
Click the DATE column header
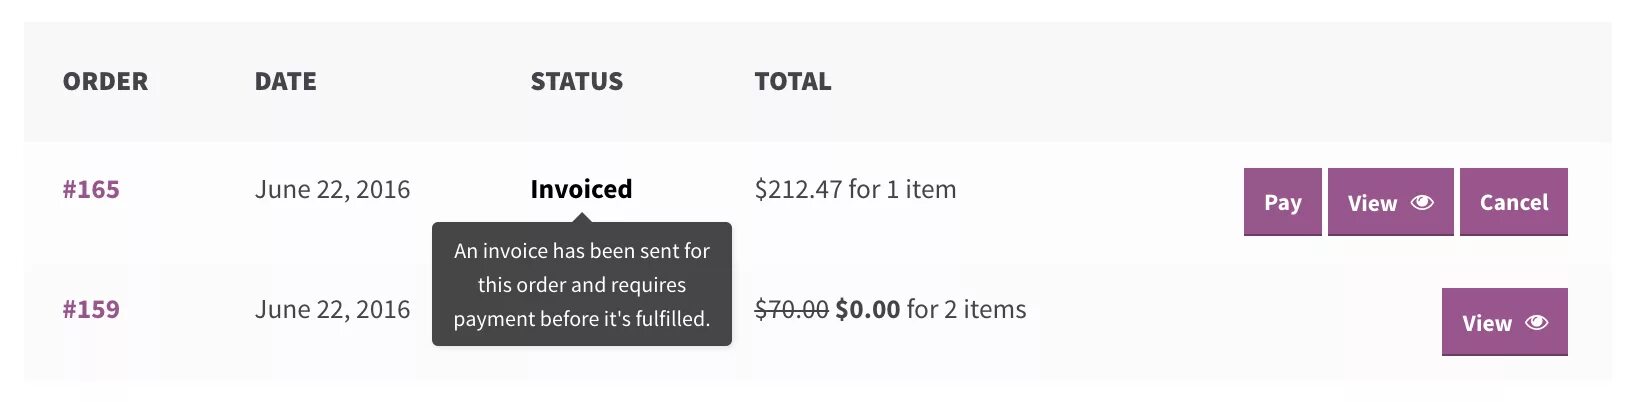coord(285,81)
